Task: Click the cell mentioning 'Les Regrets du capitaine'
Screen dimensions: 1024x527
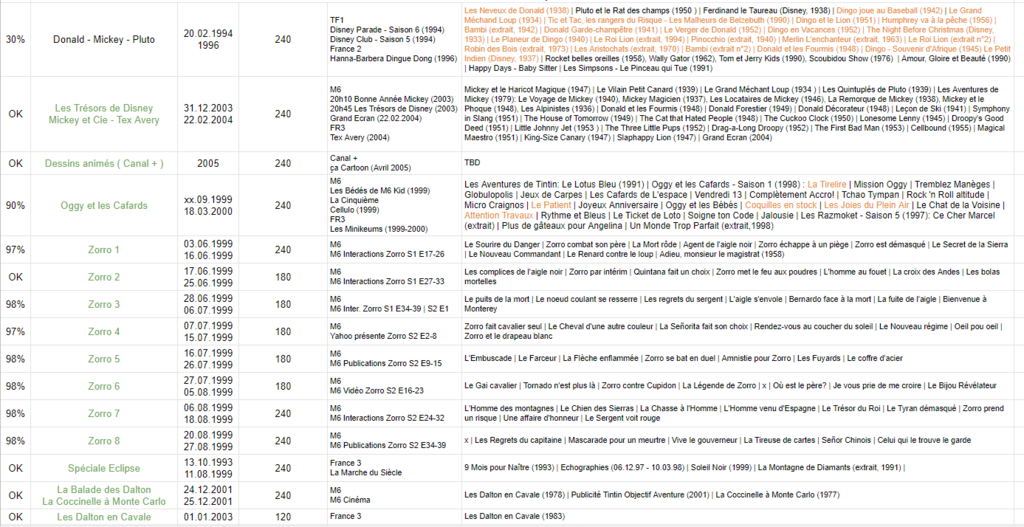Action: [x=738, y=441]
